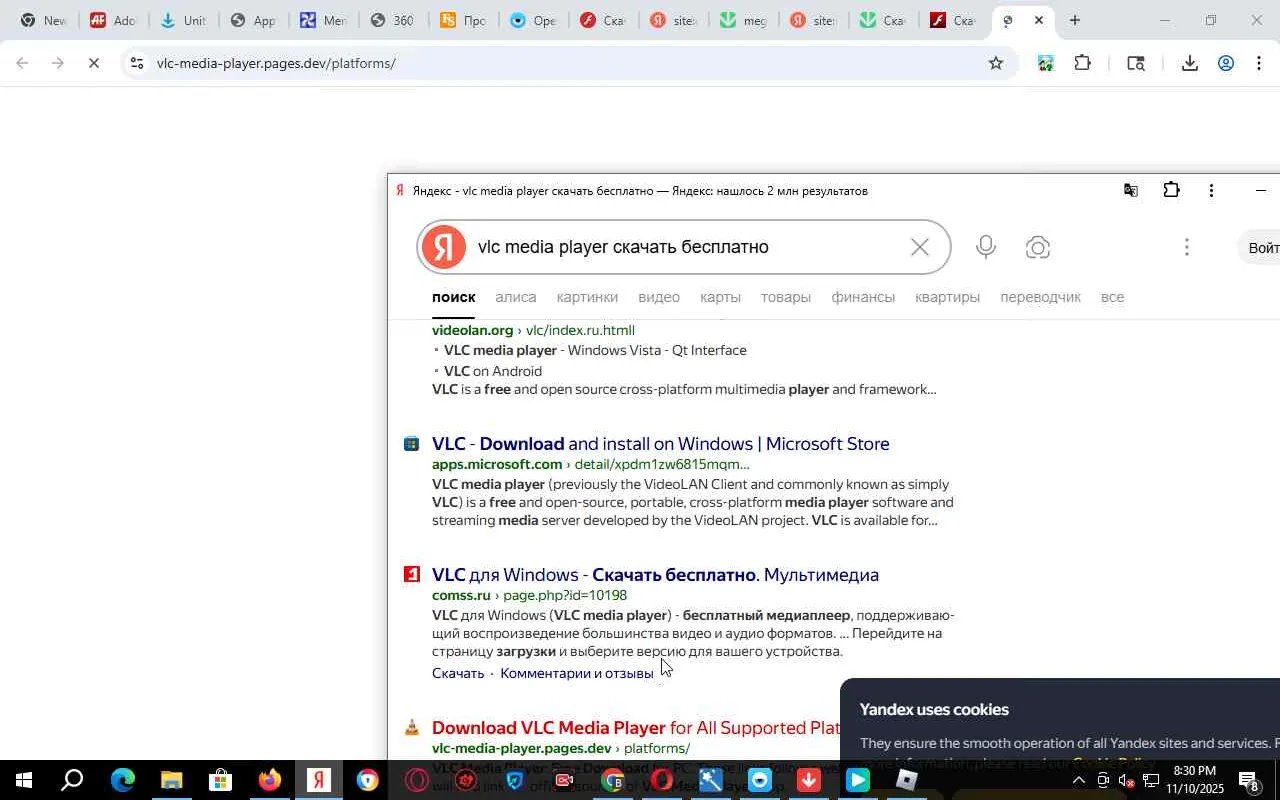Screen dimensions: 1280x800
Task: Open File Explorer from taskbar
Action: 171,780
